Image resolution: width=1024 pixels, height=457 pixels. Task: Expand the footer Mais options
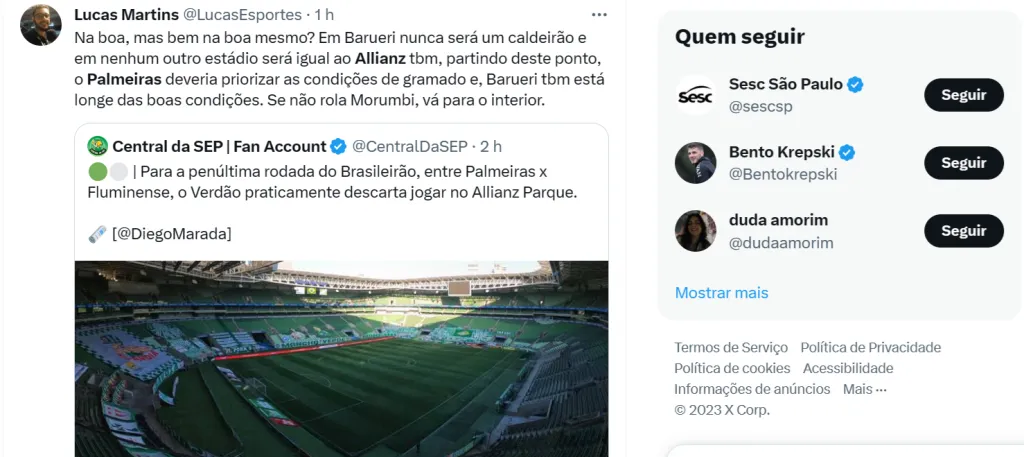[x=864, y=389]
